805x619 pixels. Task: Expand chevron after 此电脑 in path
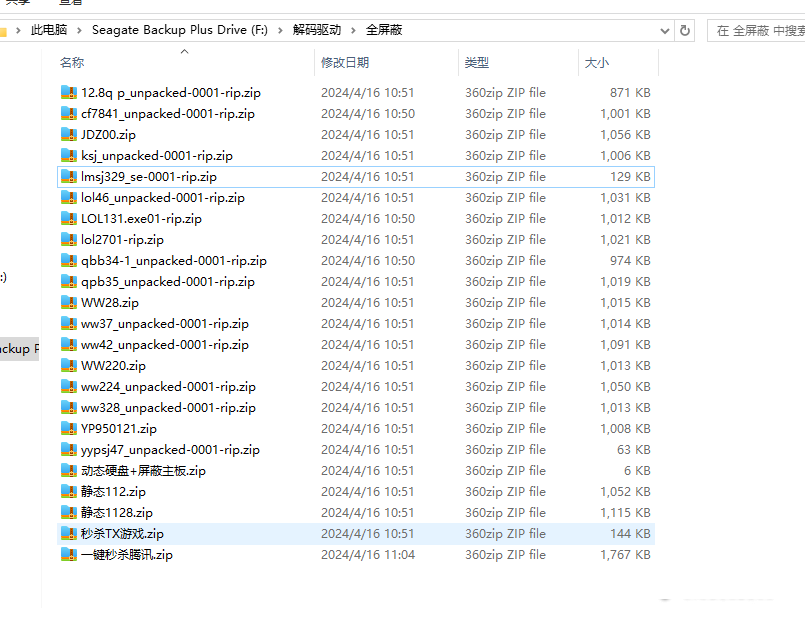point(80,30)
